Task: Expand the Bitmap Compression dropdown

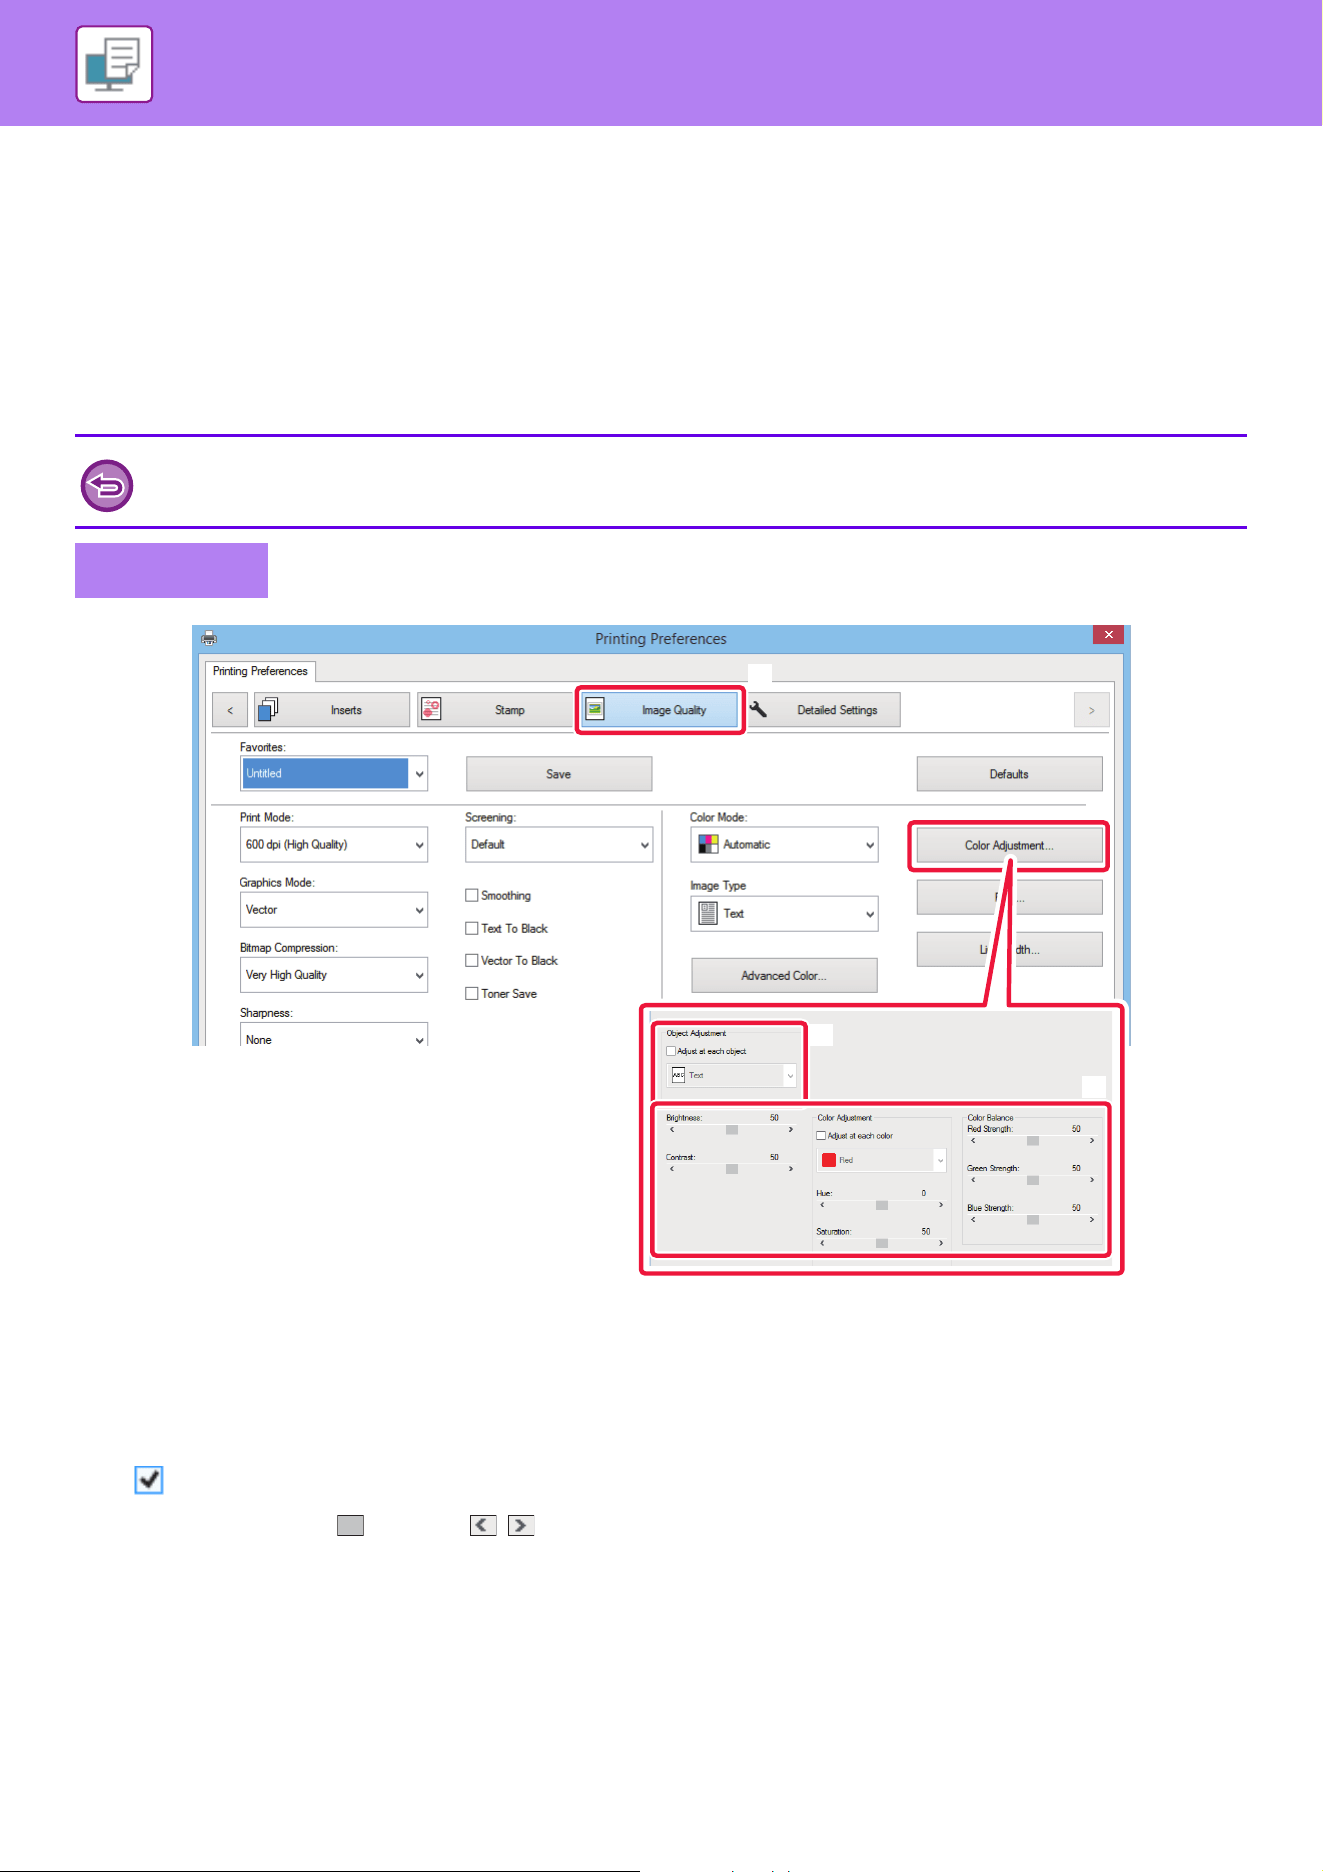Action: click(x=334, y=975)
